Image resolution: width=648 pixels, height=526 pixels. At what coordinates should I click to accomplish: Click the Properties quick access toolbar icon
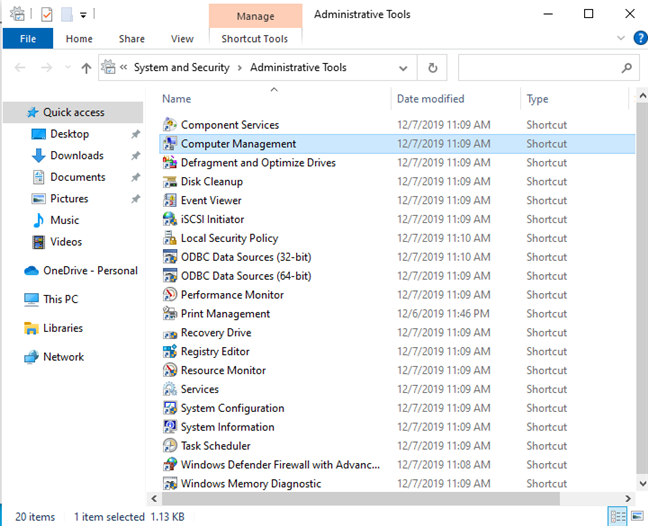click(x=46, y=15)
